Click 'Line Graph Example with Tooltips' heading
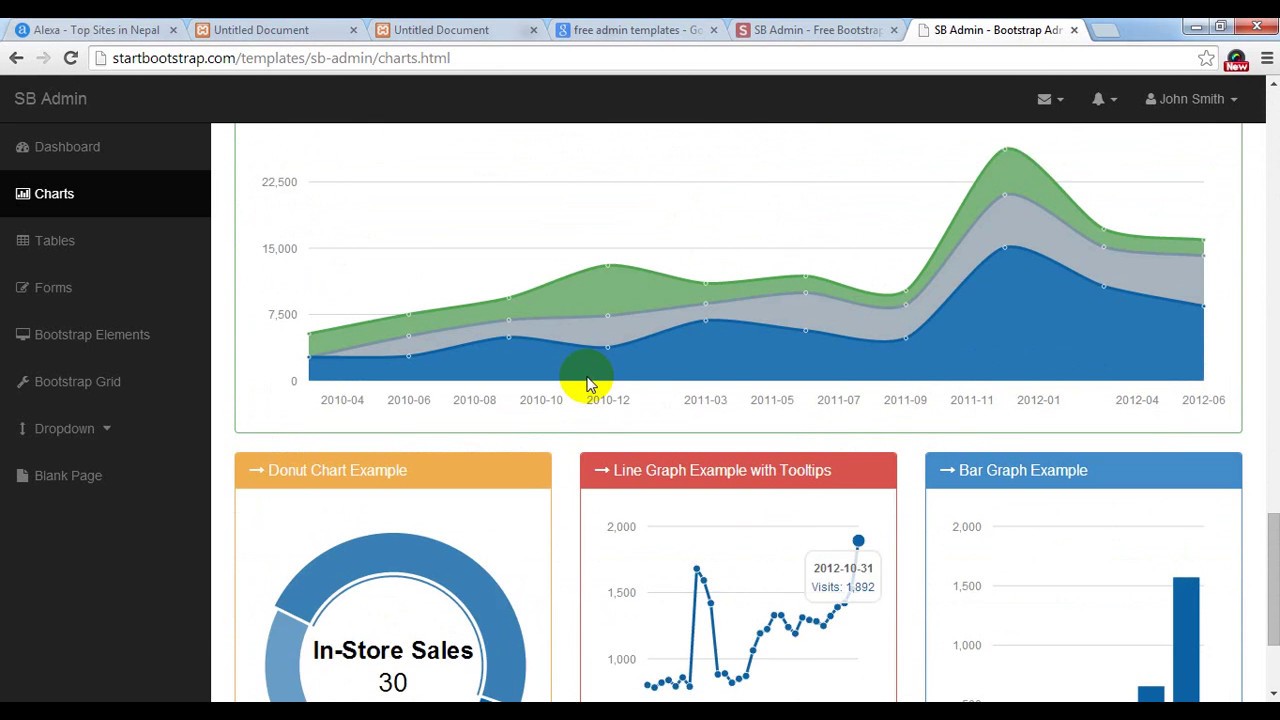The height and width of the screenshot is (720, 1280). 722,470
